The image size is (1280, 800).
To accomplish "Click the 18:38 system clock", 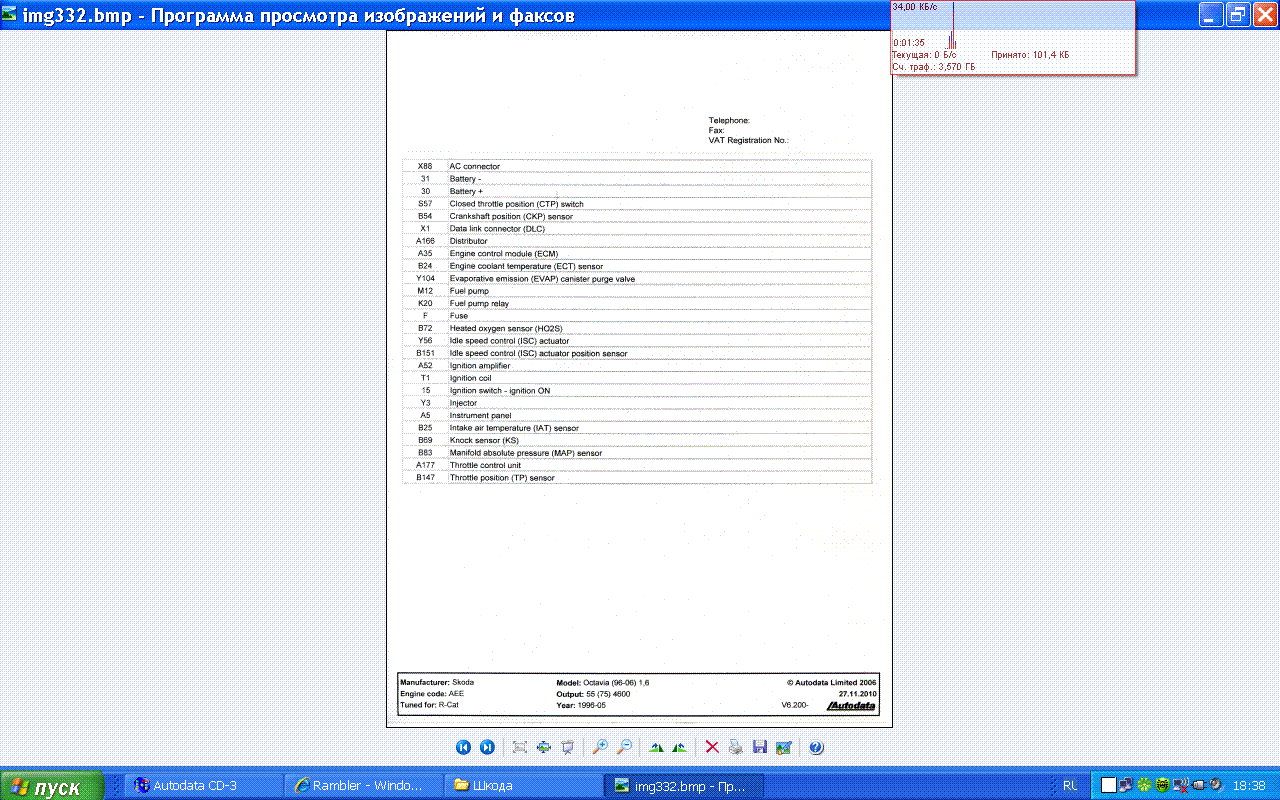I will pos(1250,786).
